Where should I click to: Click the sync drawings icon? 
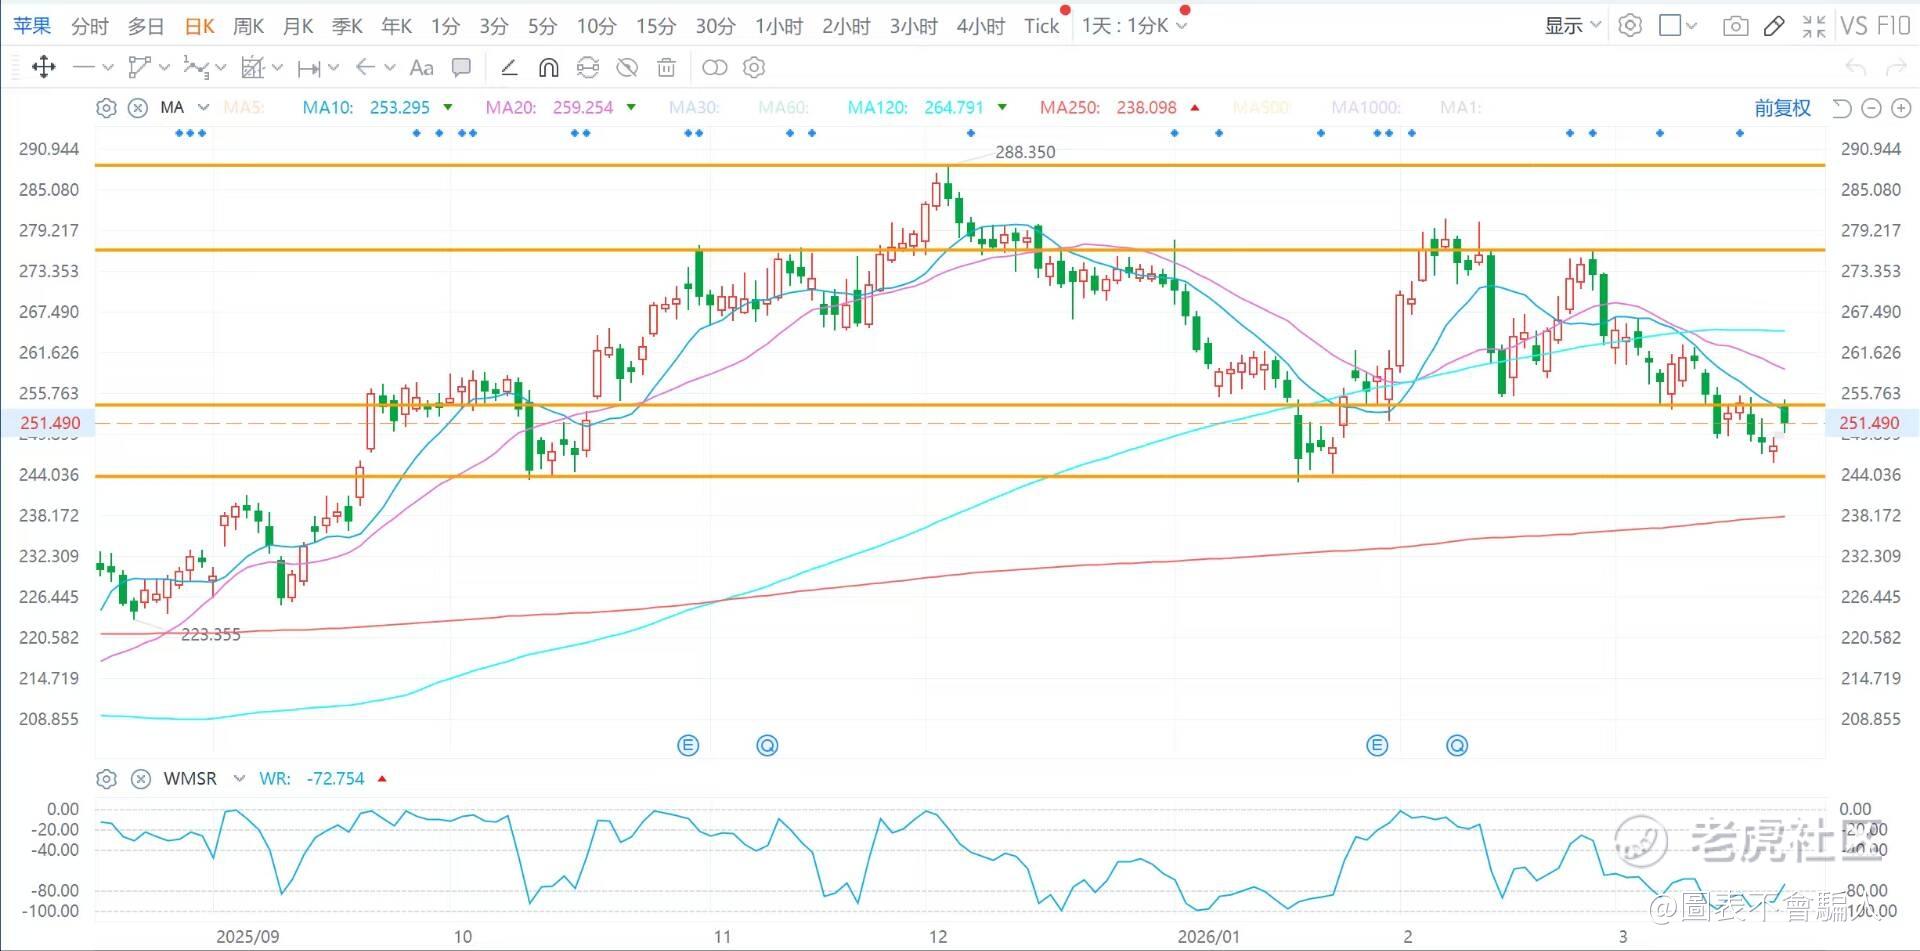(x=588, y=67)
